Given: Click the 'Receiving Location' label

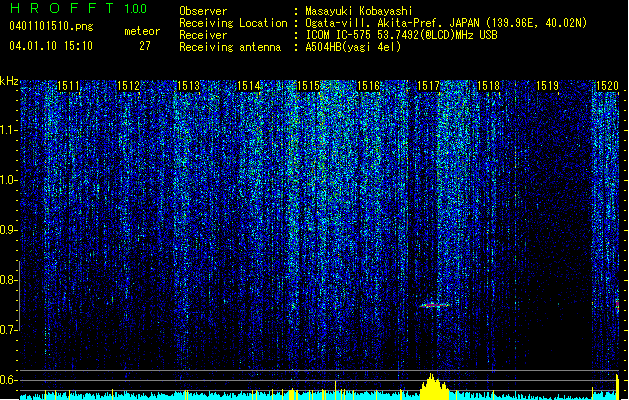Looking at the screenshot, I should coord(233,23).
